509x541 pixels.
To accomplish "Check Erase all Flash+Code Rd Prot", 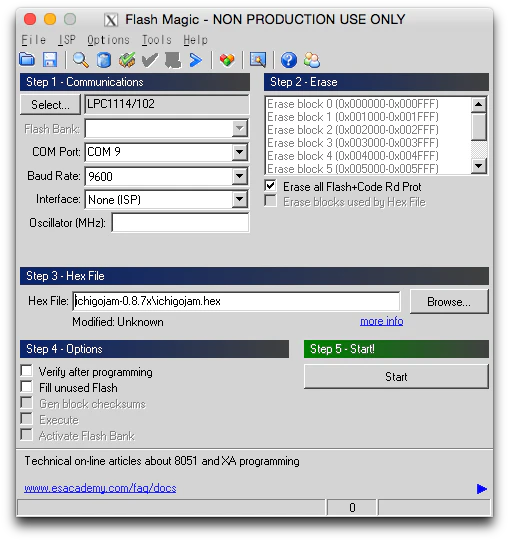I will click(271, 186).
